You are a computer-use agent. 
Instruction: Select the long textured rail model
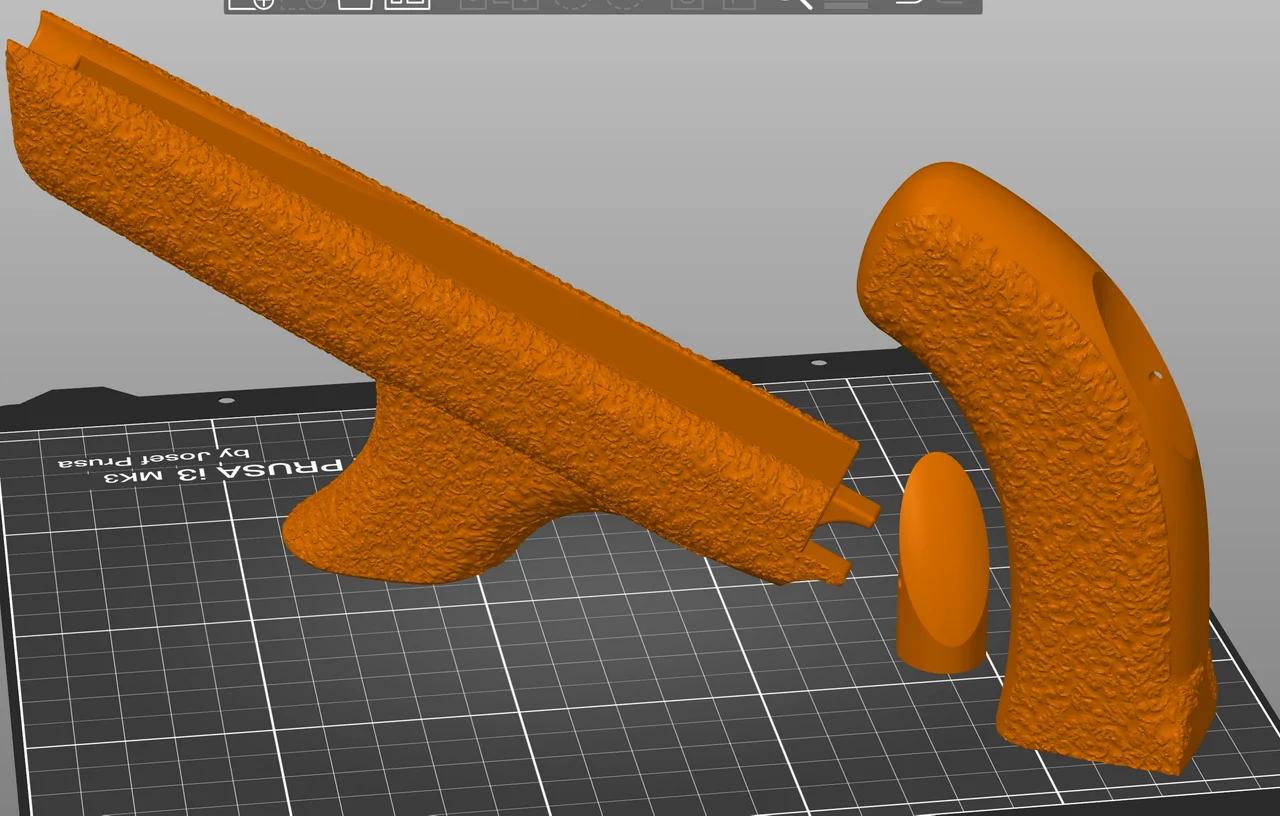pyautogui.click(x=400, y=300)
